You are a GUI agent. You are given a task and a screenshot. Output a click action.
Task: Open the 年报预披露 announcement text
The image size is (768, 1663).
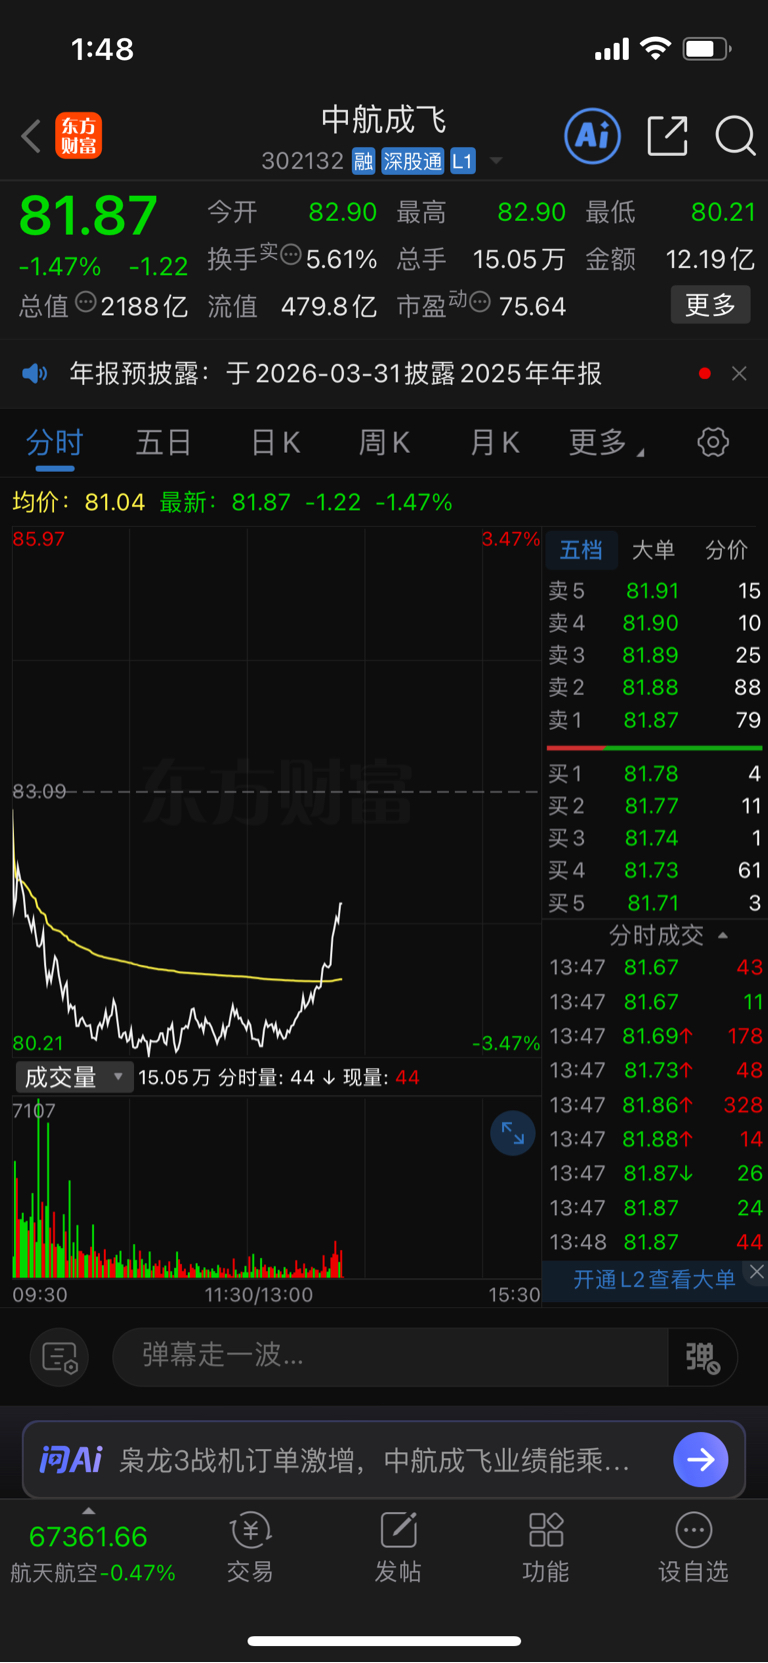pyautogui.click(x=335, y=374)
